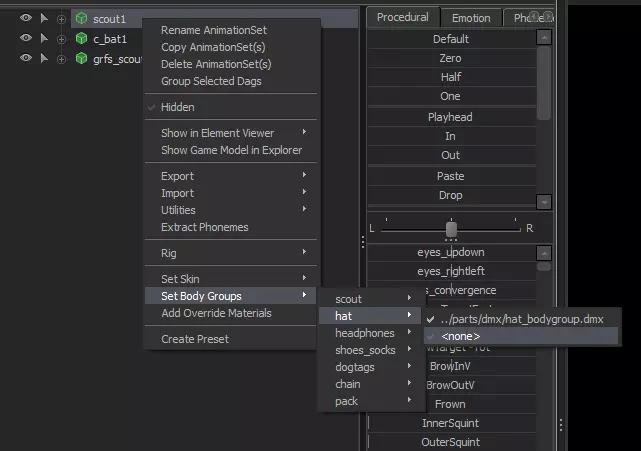Click the selection arrow icon next to scout1
Viewport: 641px width, 451px height.
pyautogui.click(x=44, y=18)
